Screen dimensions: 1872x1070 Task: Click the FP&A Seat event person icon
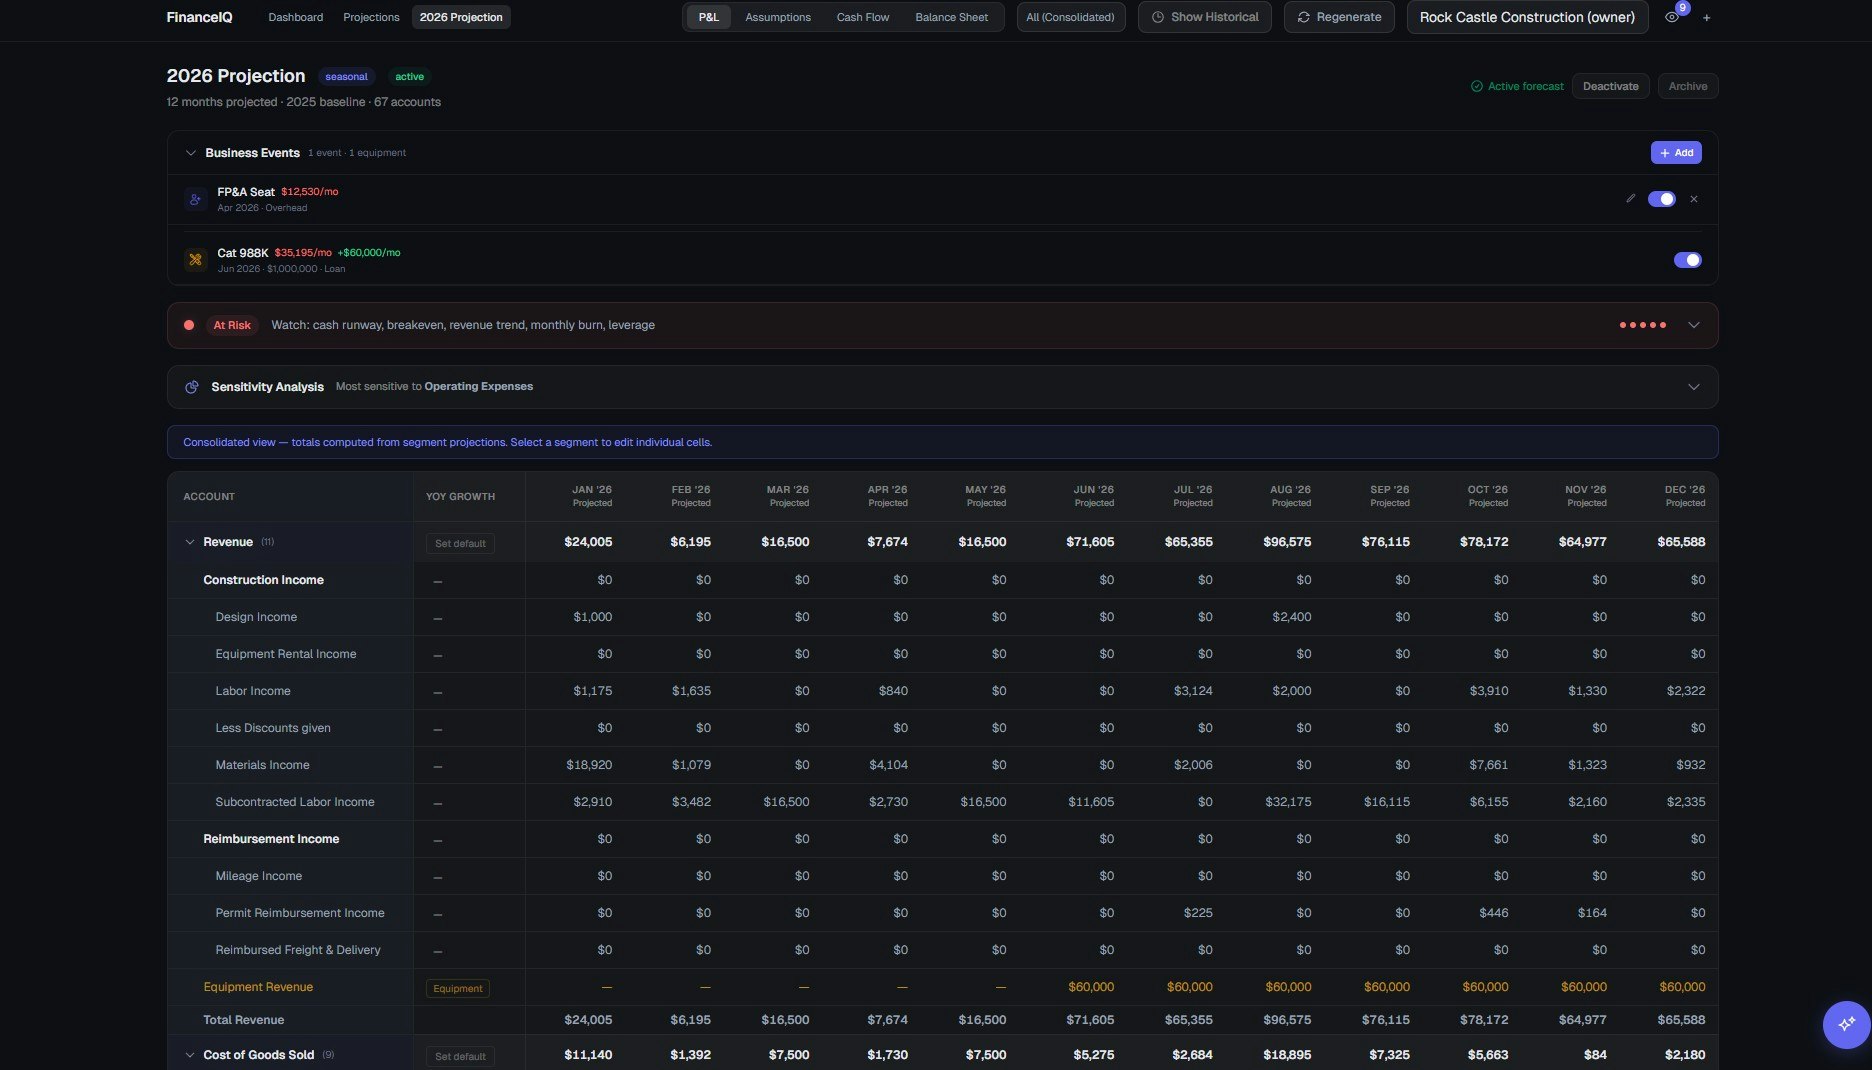pyautogui.click(x=195, y=199)
